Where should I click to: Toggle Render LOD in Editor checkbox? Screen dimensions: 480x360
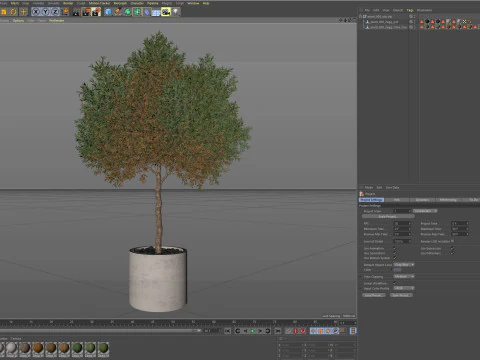click(x=452, y=241)
